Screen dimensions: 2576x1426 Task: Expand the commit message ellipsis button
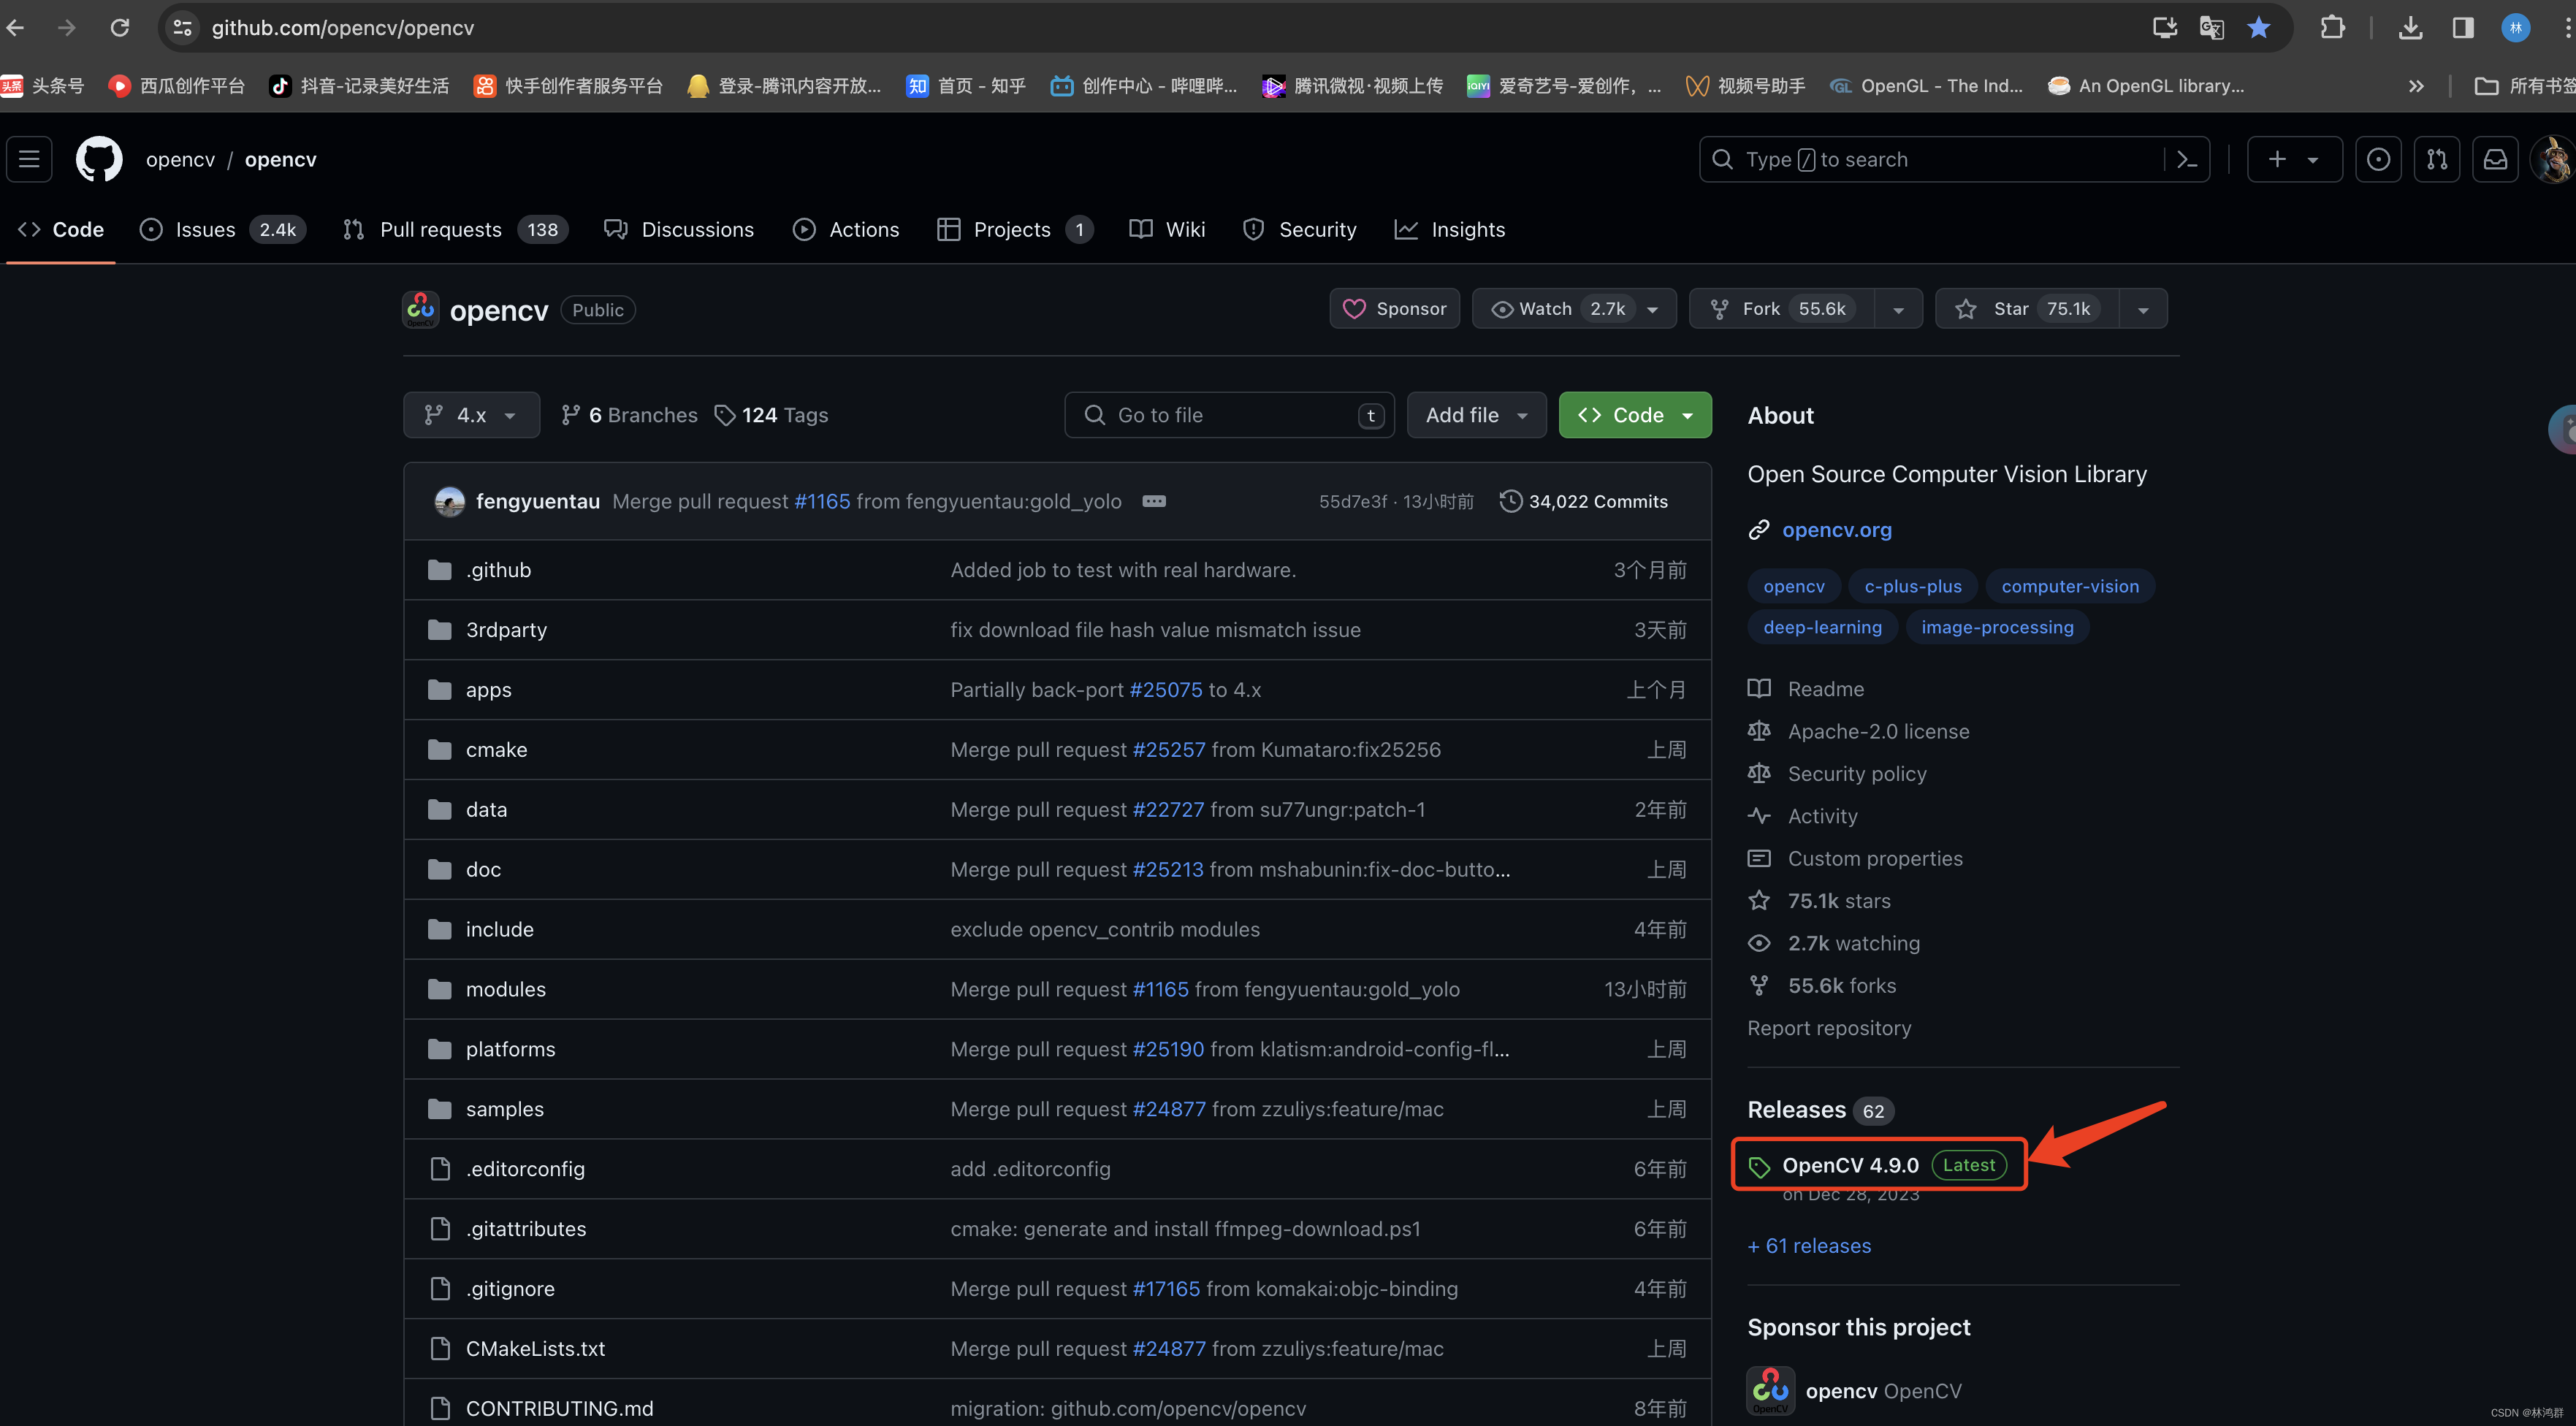1153,501
